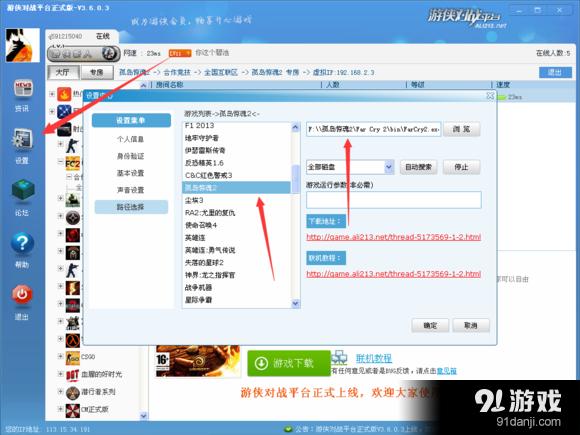580x435 pixels.
Task: Select the 血腥的好时光 game icon
Action: [x=72, y=375]
